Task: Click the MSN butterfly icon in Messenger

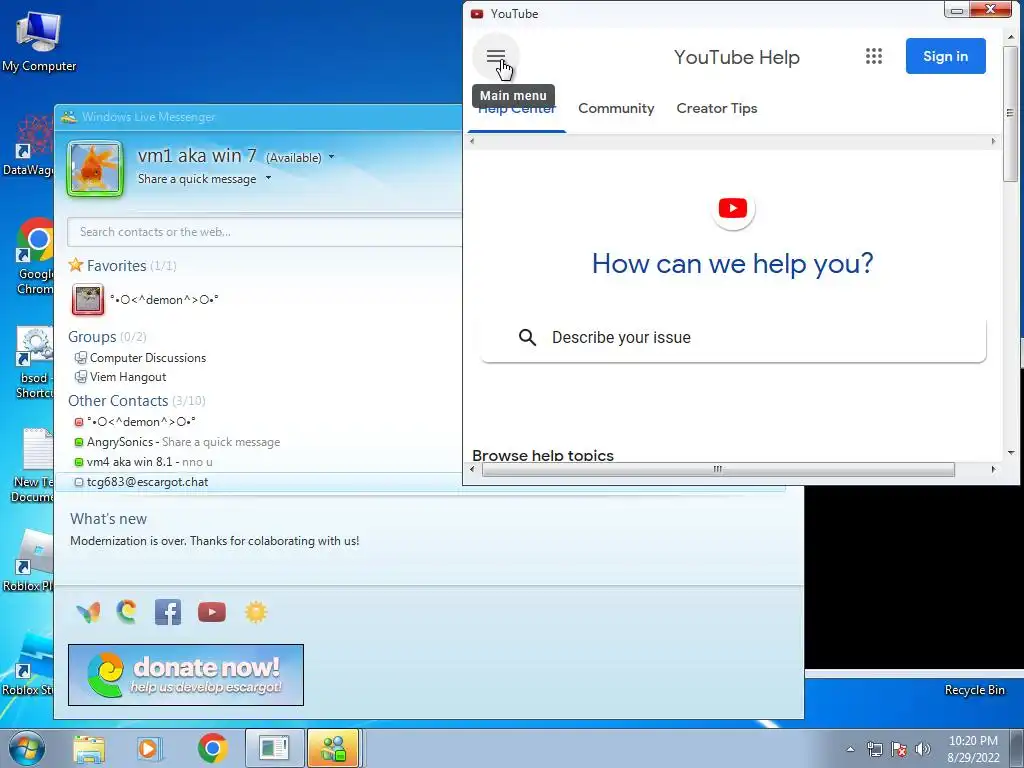Action: click(x=88, y=612)
